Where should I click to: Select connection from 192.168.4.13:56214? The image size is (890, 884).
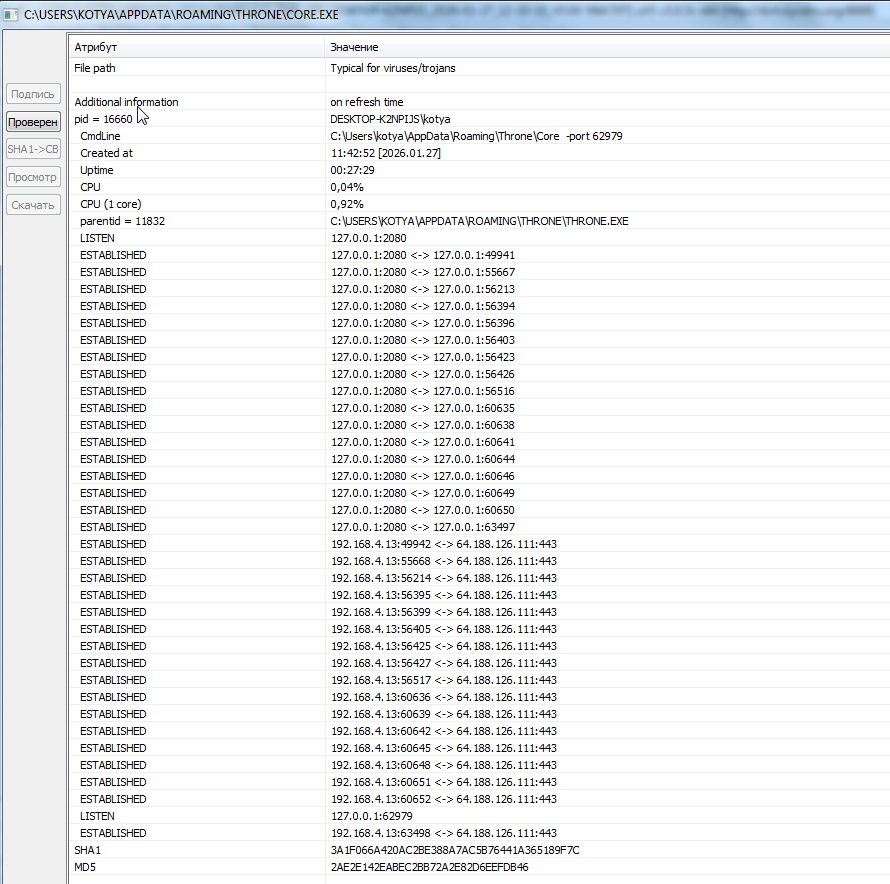pyautogui.click(x=444, y=579)
